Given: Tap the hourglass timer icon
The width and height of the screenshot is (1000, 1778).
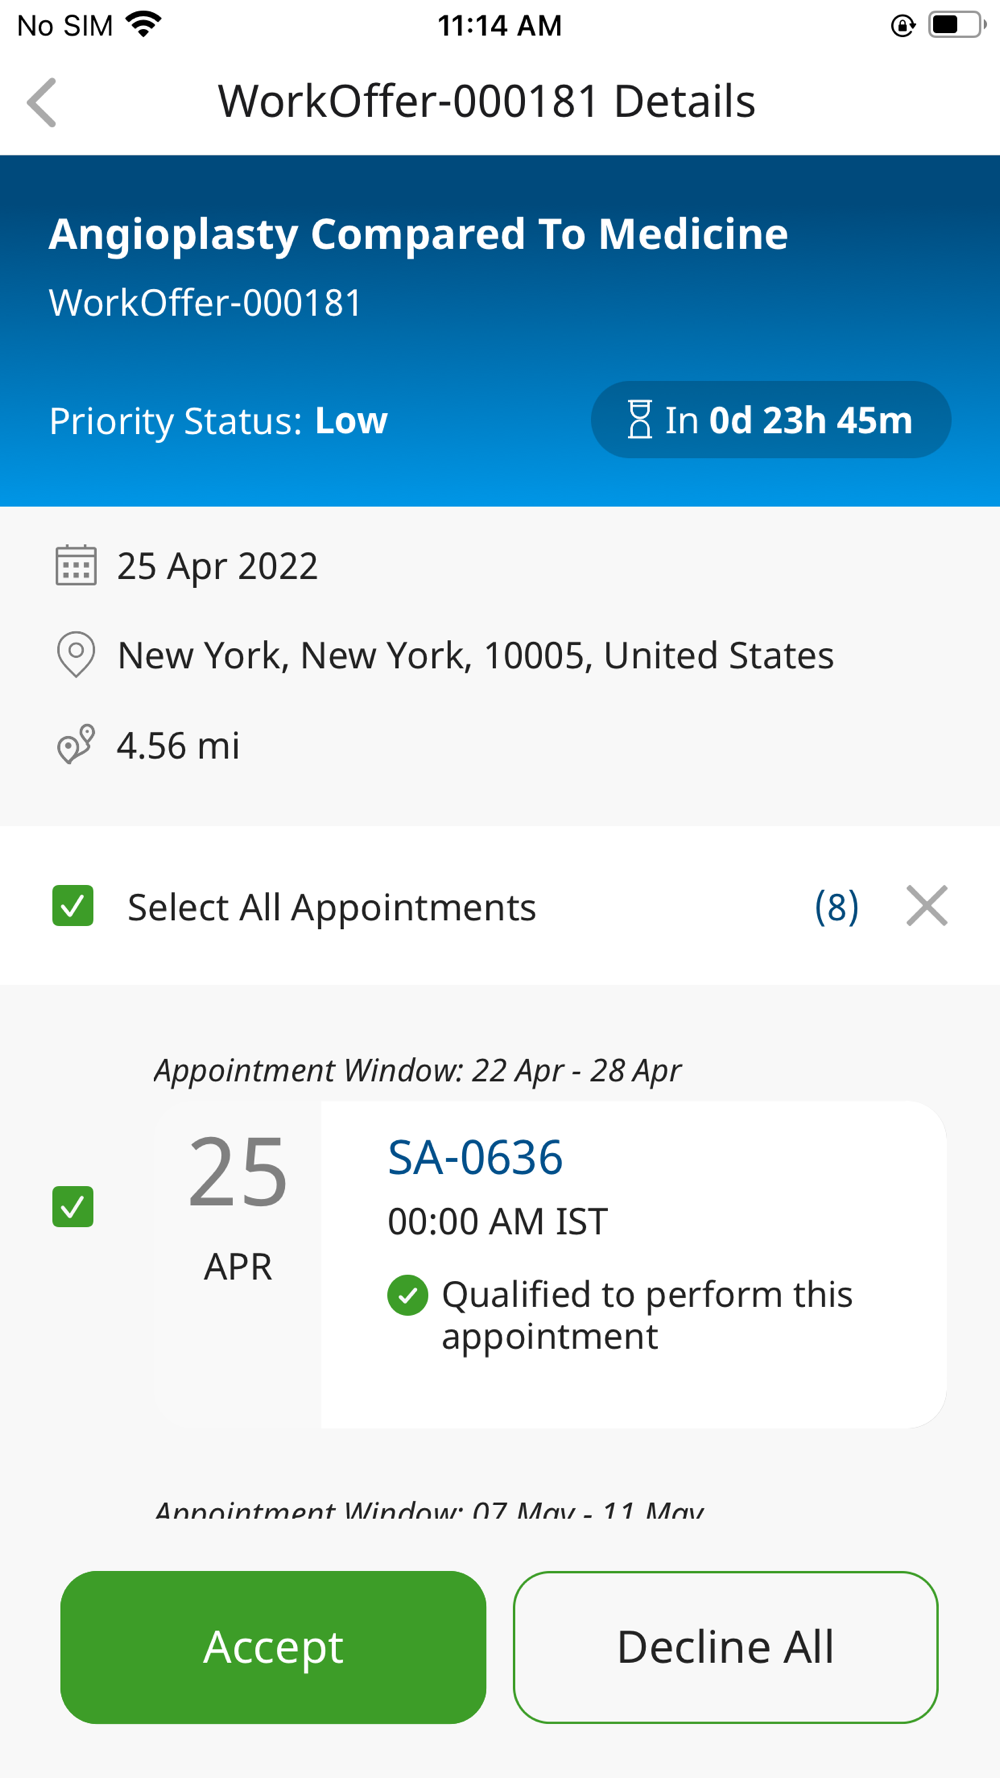Looking at the screenshot, I should pos(639,420).
